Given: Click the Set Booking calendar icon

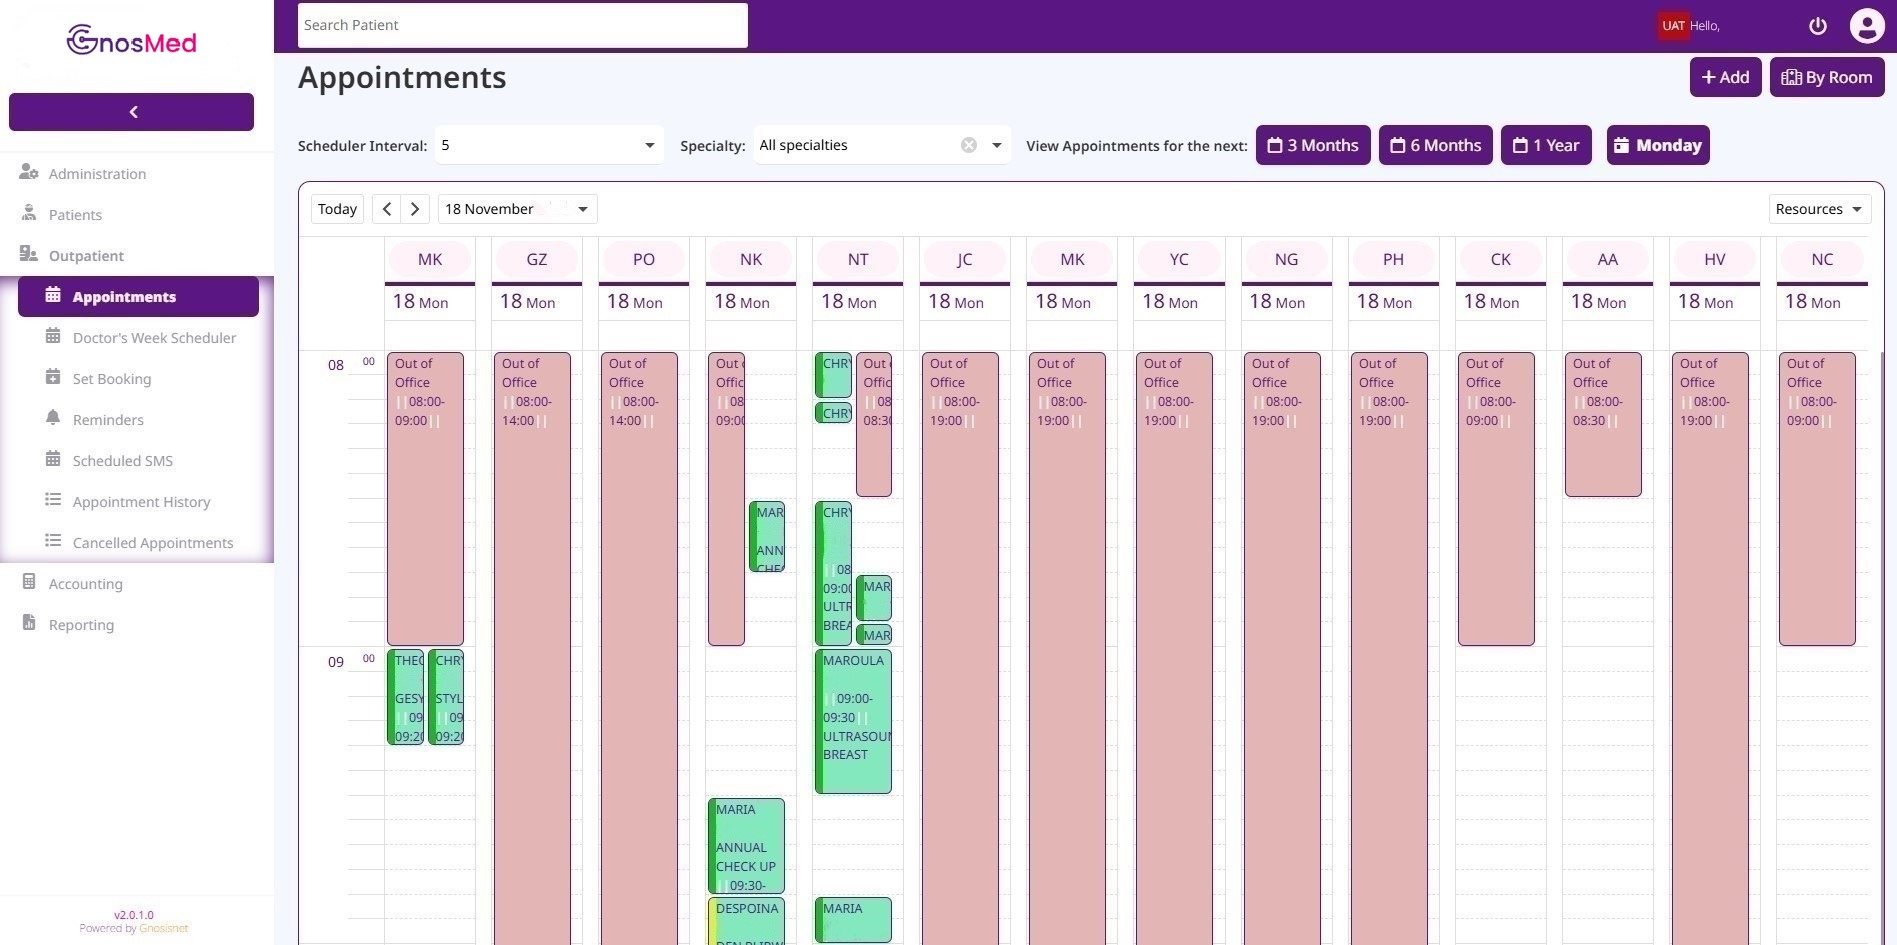Looking at the screenshot, I should pos(53,378).
